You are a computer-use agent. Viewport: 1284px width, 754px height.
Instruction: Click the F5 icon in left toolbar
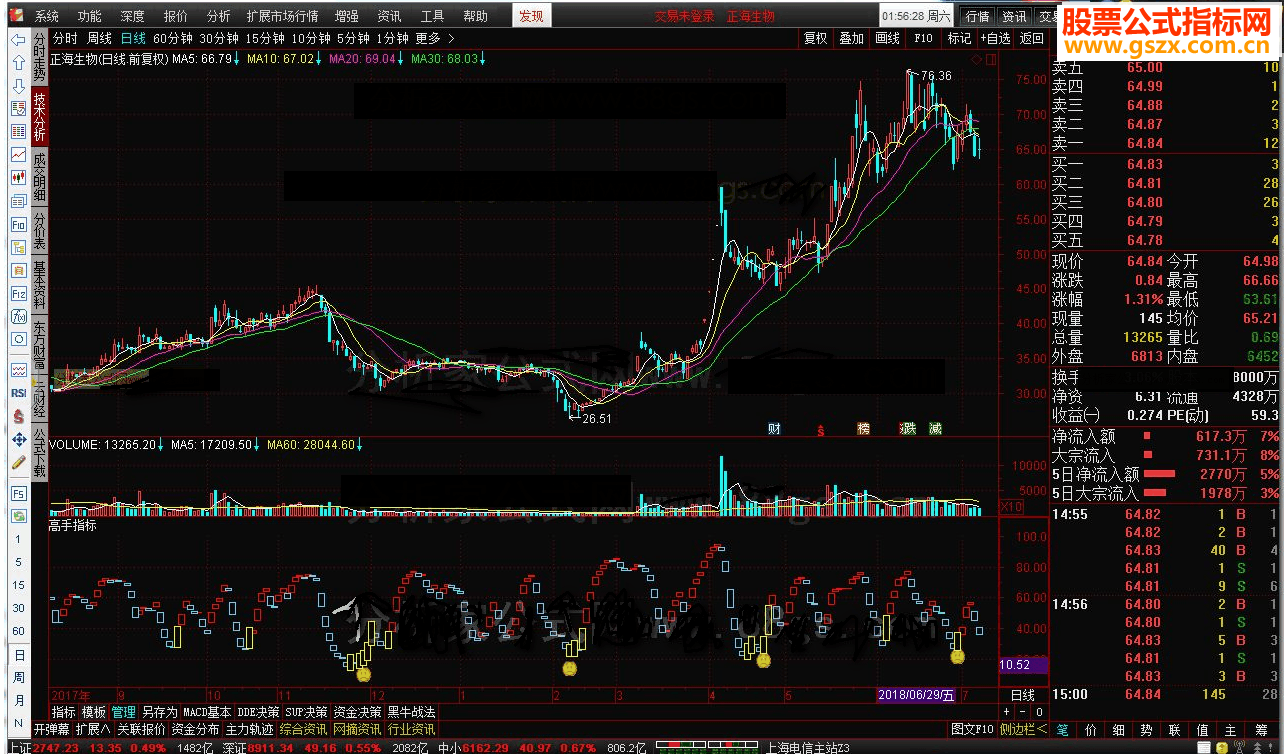tap(18, 493)
